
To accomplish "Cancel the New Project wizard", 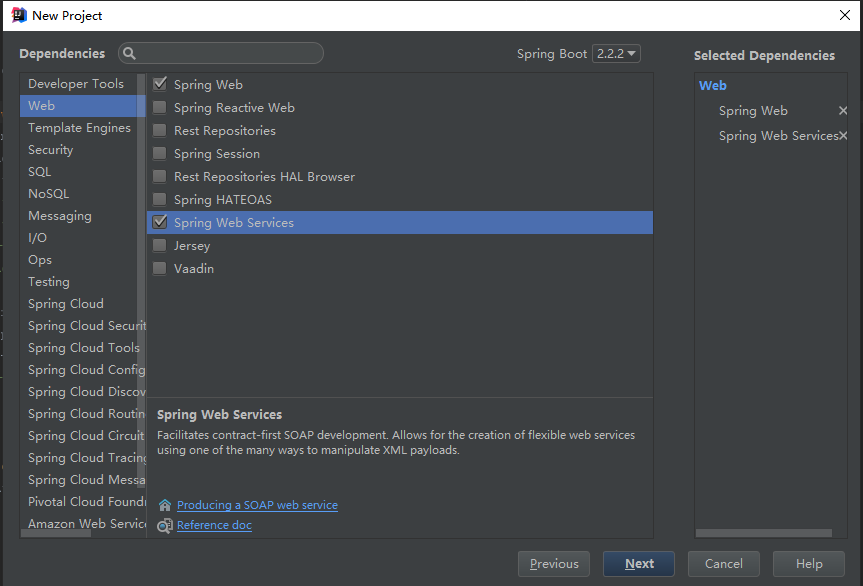I will tap(724, 564).
